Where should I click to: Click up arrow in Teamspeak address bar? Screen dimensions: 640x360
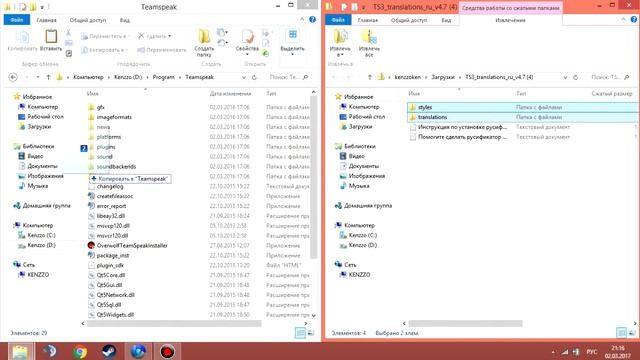point(48,77)
